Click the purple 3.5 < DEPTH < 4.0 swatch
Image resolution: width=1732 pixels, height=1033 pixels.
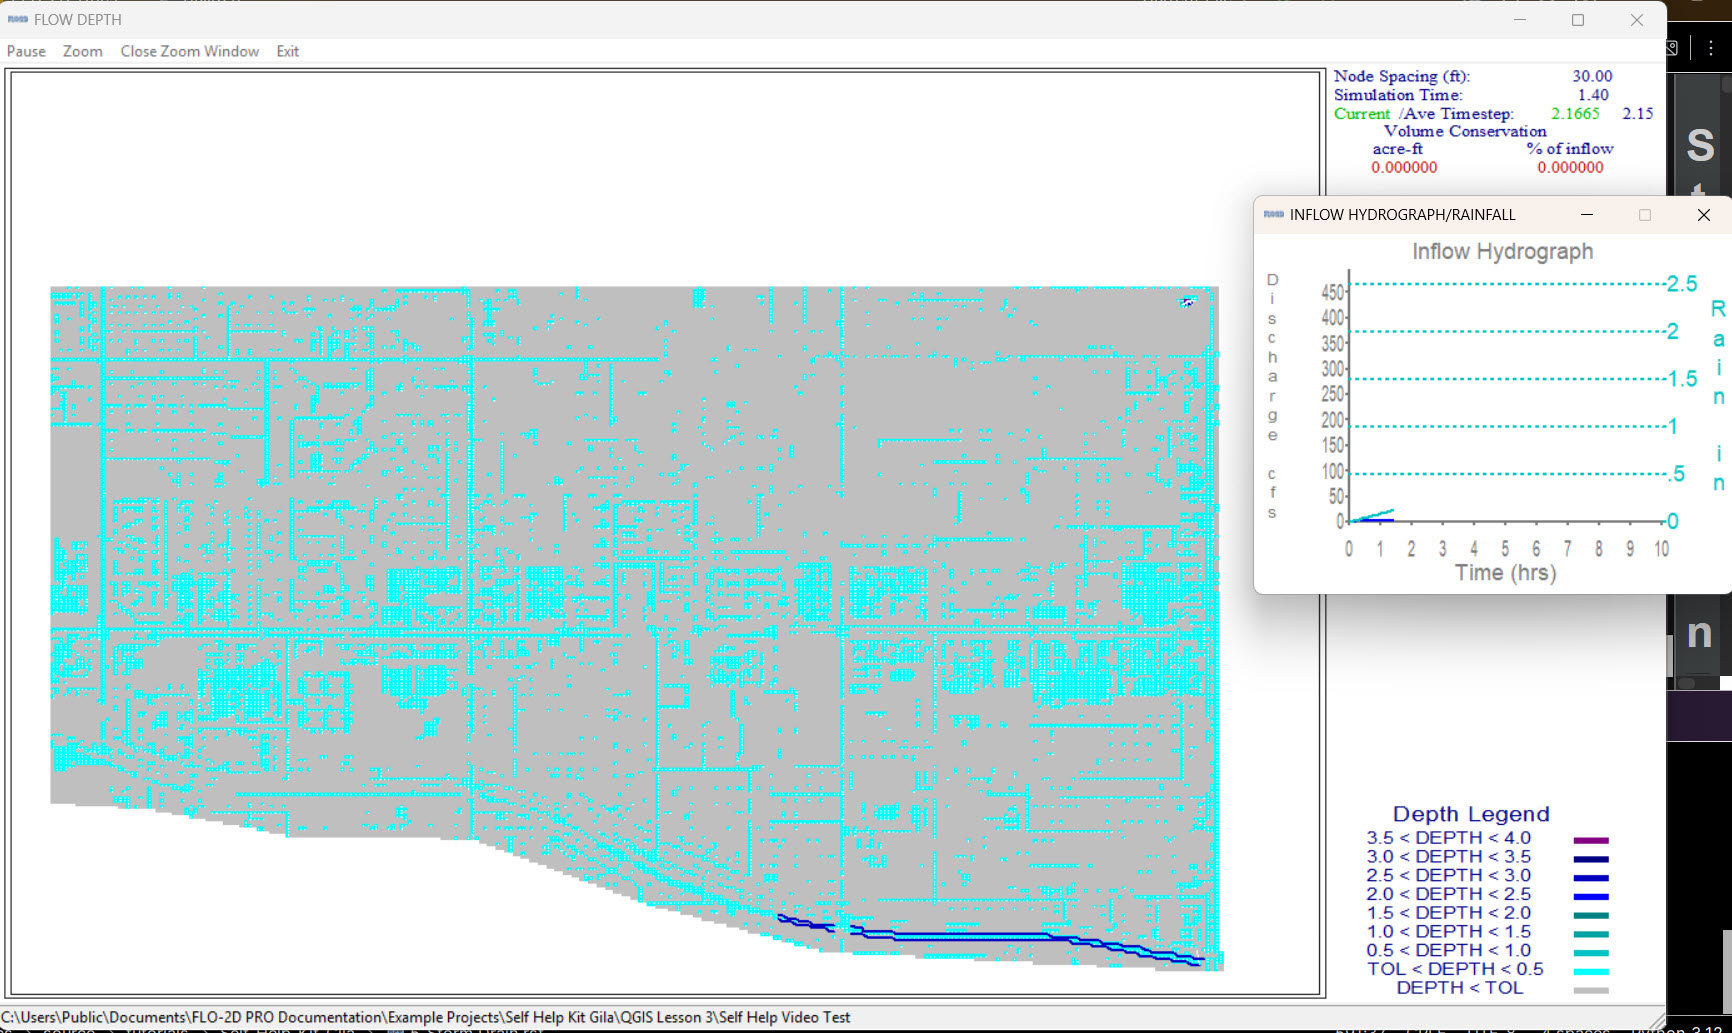coord(1590,840)
